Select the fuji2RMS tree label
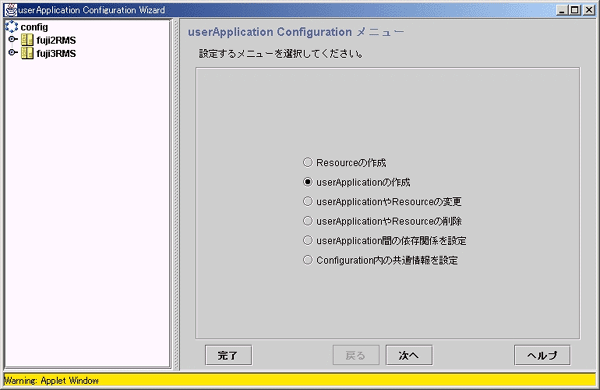Image resolution: width=600 pixels, height=390 pixels. [x=56, y=40]
